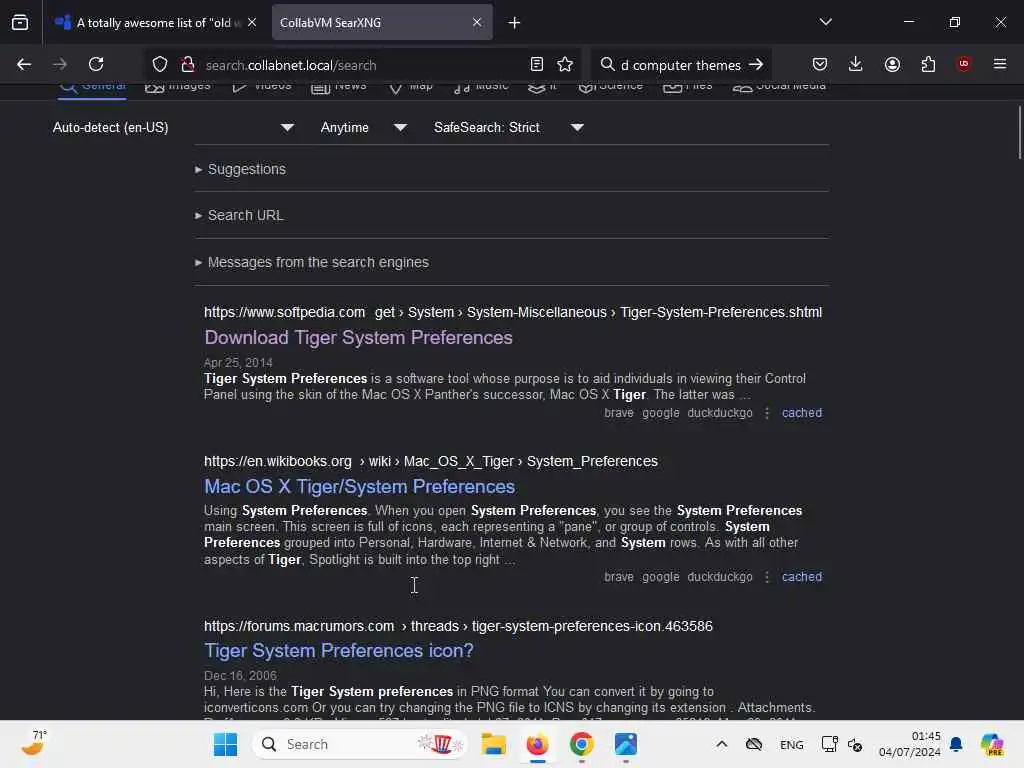This screenshot has width=1024, height=768.
Task: Open cached link for the wikibooks result
Action: pyautogui.click(x=802, y=577)
